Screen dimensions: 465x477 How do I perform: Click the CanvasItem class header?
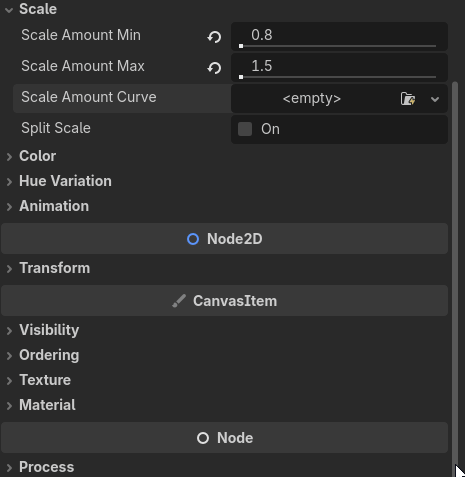[x=224, y=301]
